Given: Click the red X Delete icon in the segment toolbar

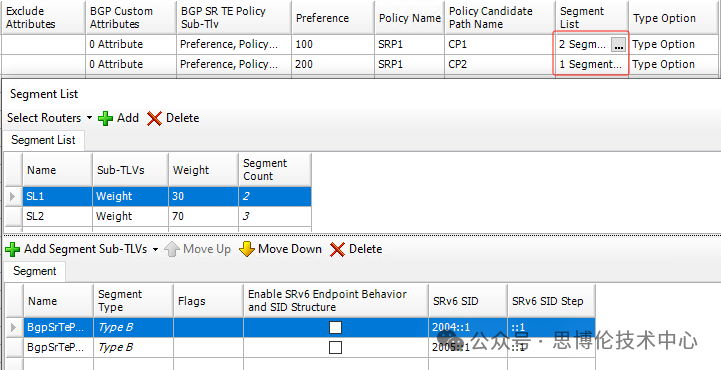Looking at the screenshot, I should tap(338, 250).
